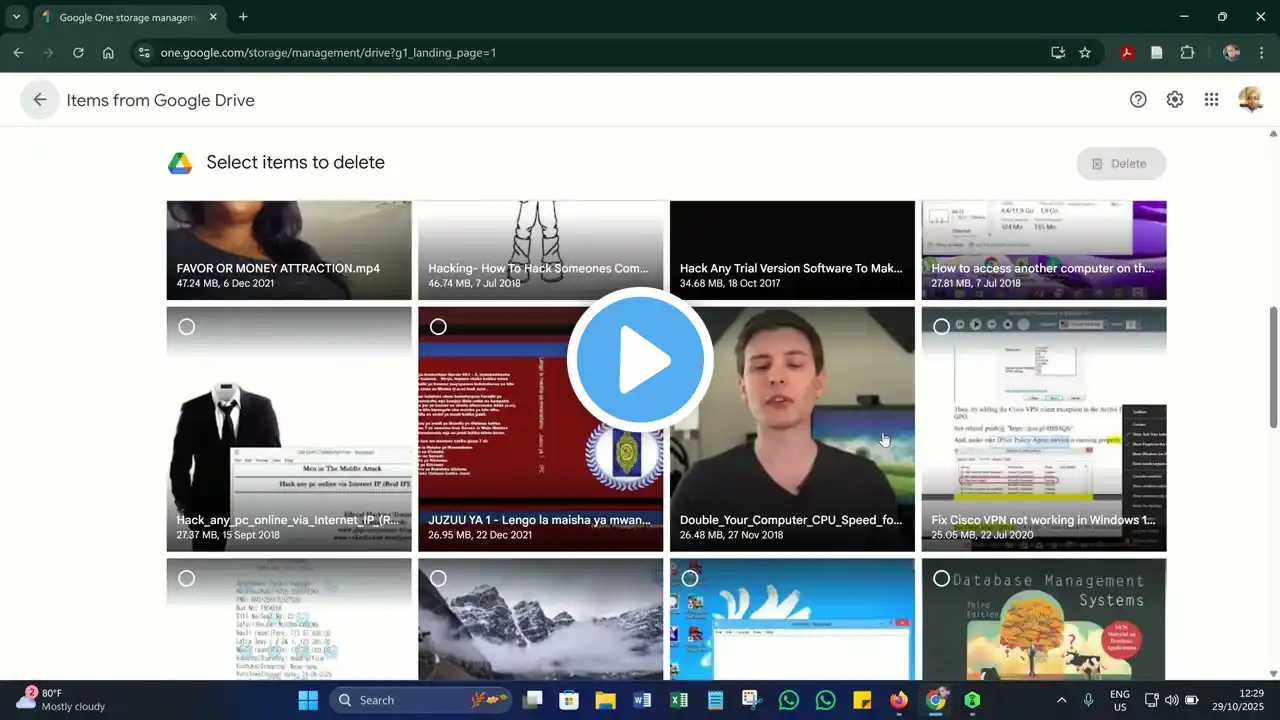Click the "34.68 MB, 18 Oct 2017" text
This screenshot has width=1280, height=720.
coord(731,284)
